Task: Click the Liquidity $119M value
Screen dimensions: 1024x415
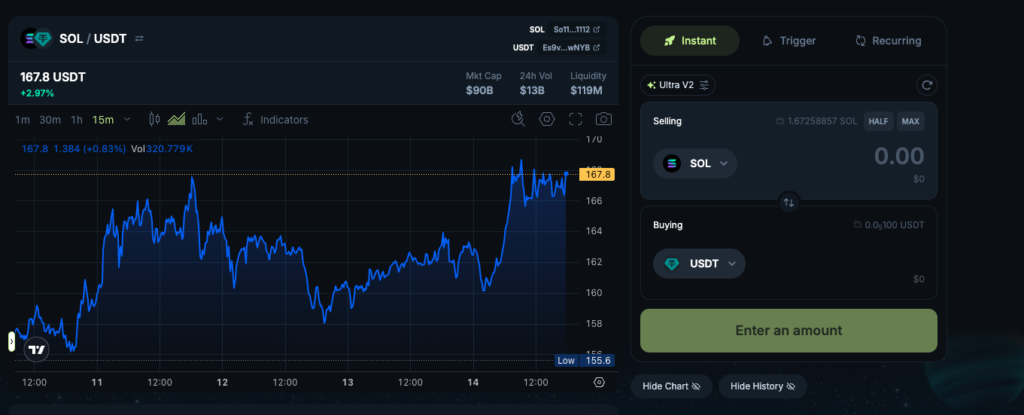Action: (586, 90)
